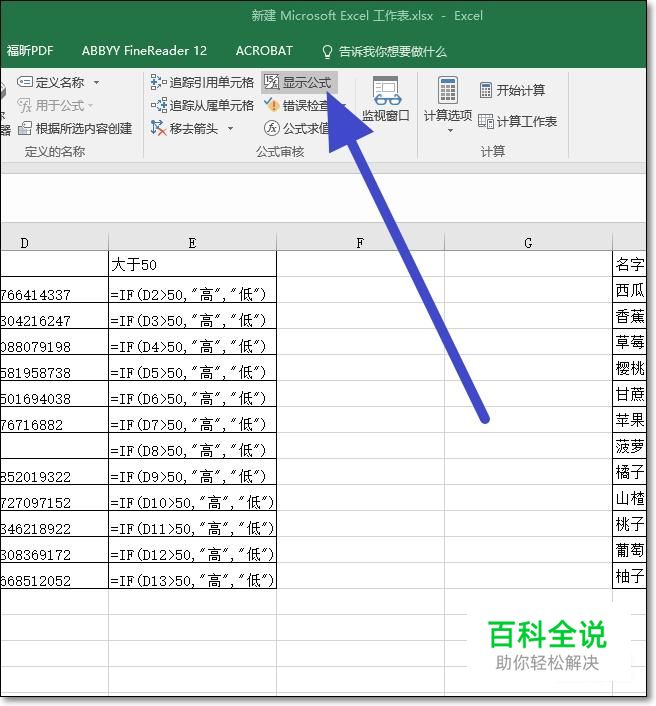
Task: Select the cell ending in 308369172
Action: tap(54, 550)
